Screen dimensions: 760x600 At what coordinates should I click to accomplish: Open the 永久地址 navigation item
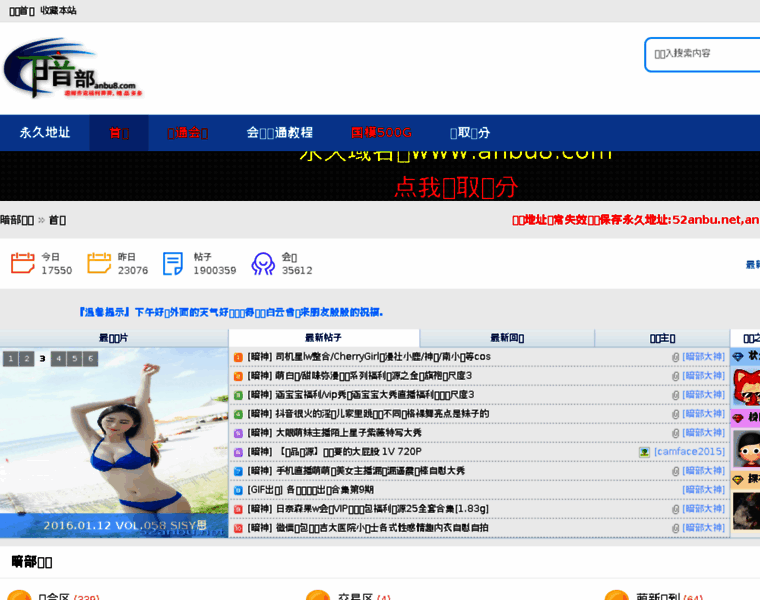45,133
